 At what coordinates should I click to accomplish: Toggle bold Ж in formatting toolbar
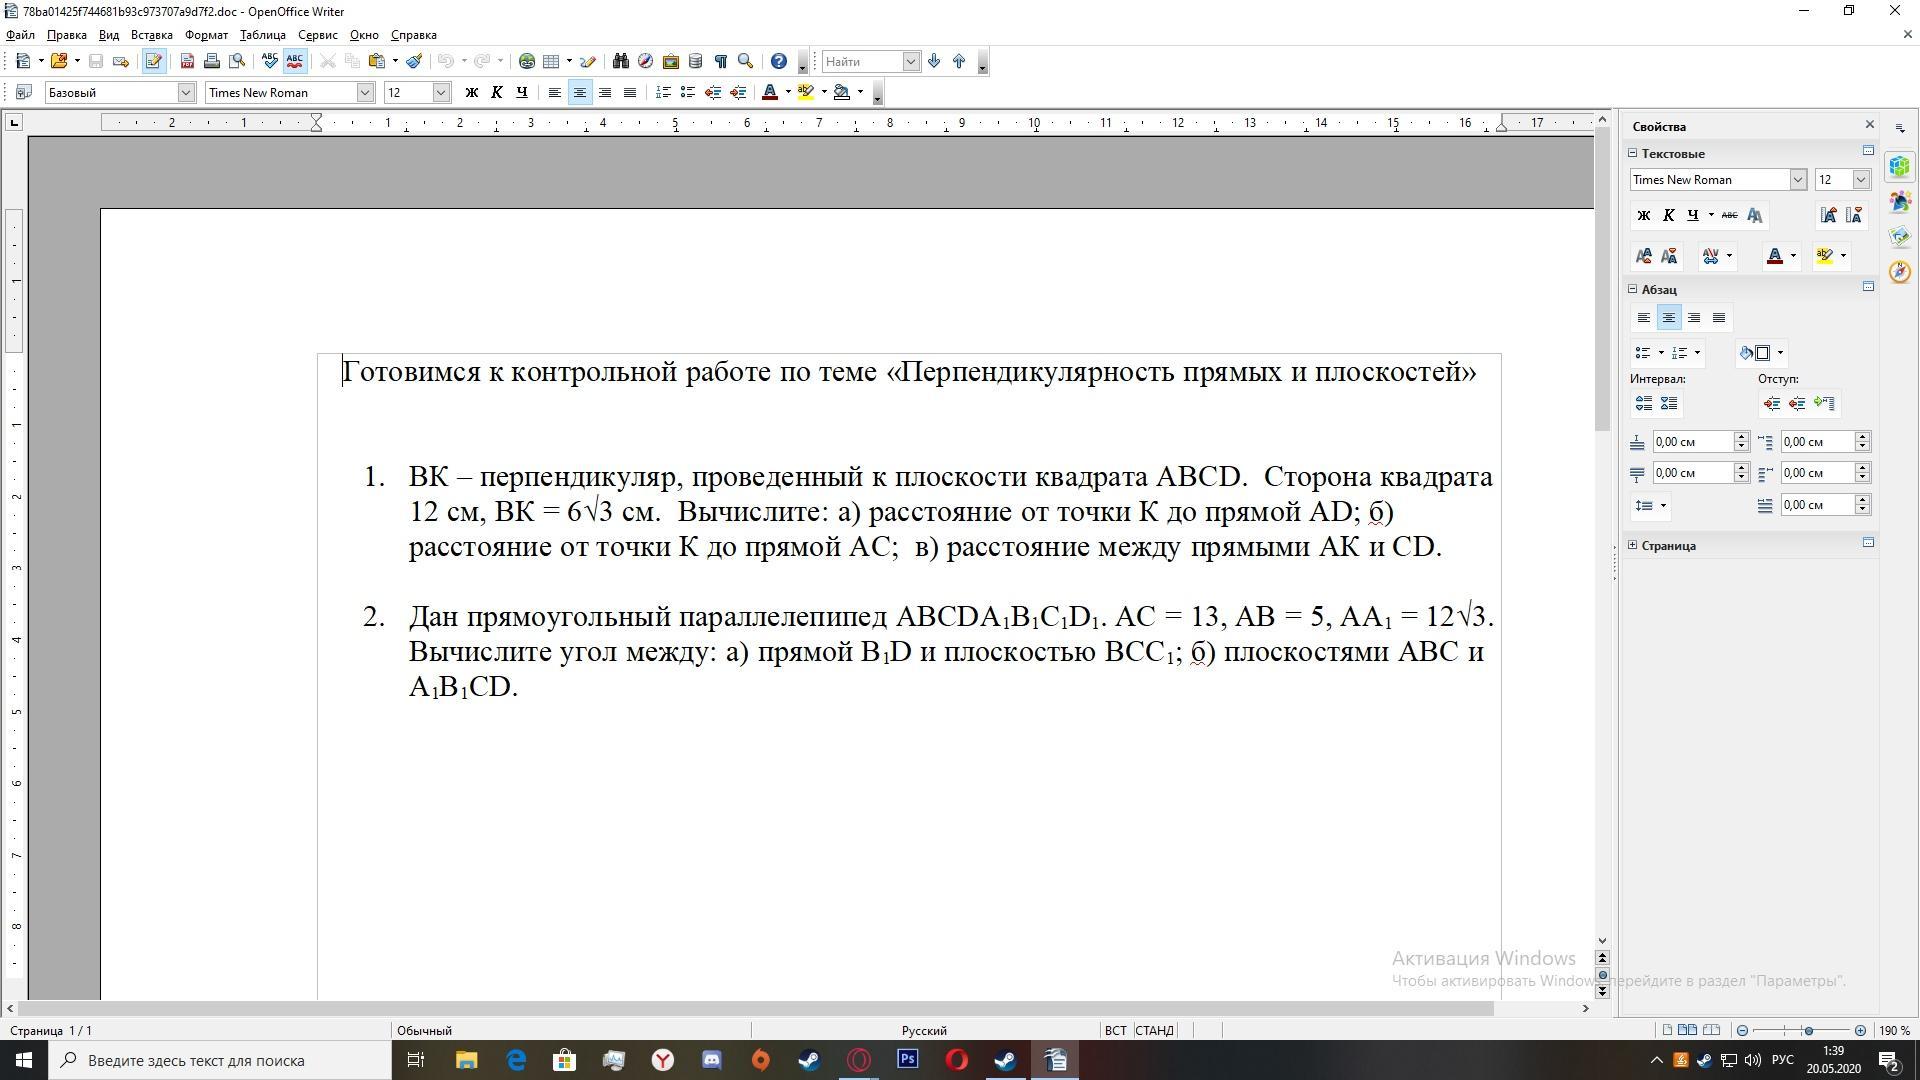pyautogui.click(x=471, y=92)
